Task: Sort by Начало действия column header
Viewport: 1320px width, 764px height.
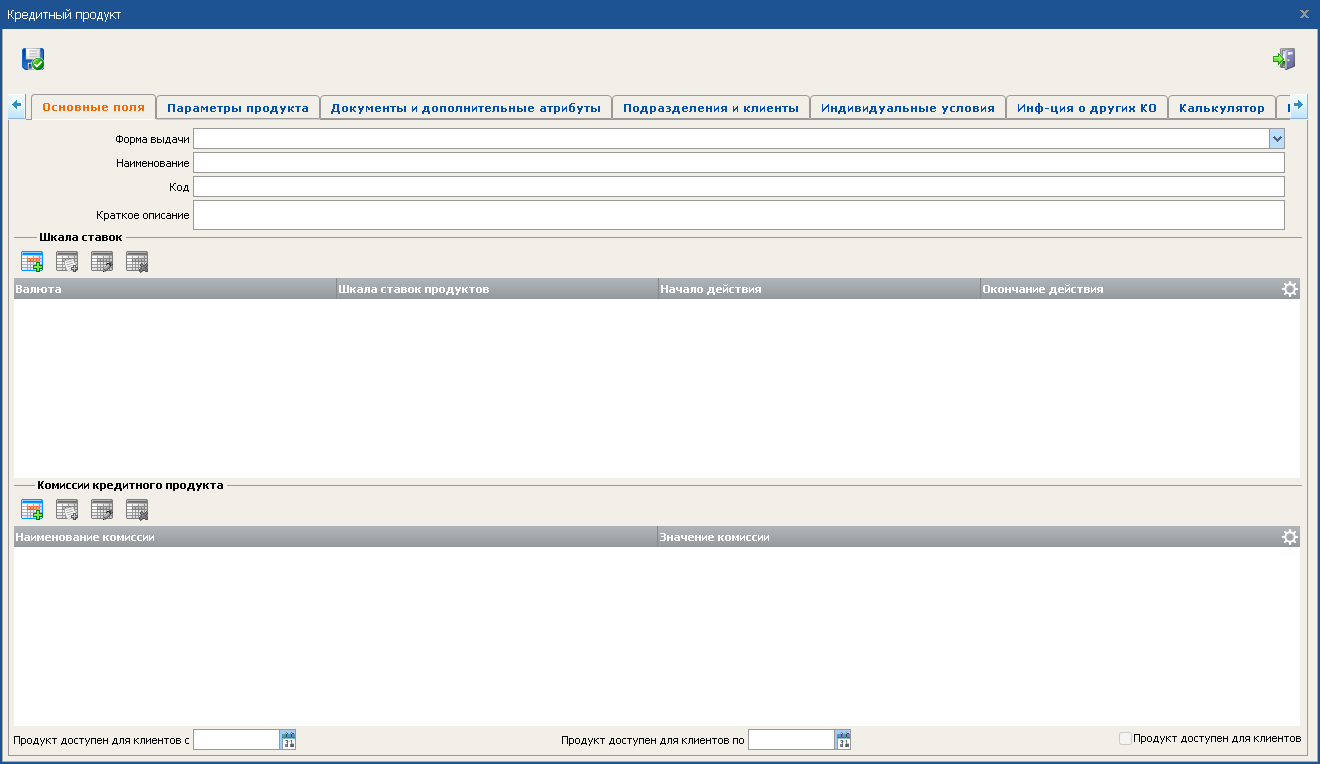Action: click(x=819, y=289)
